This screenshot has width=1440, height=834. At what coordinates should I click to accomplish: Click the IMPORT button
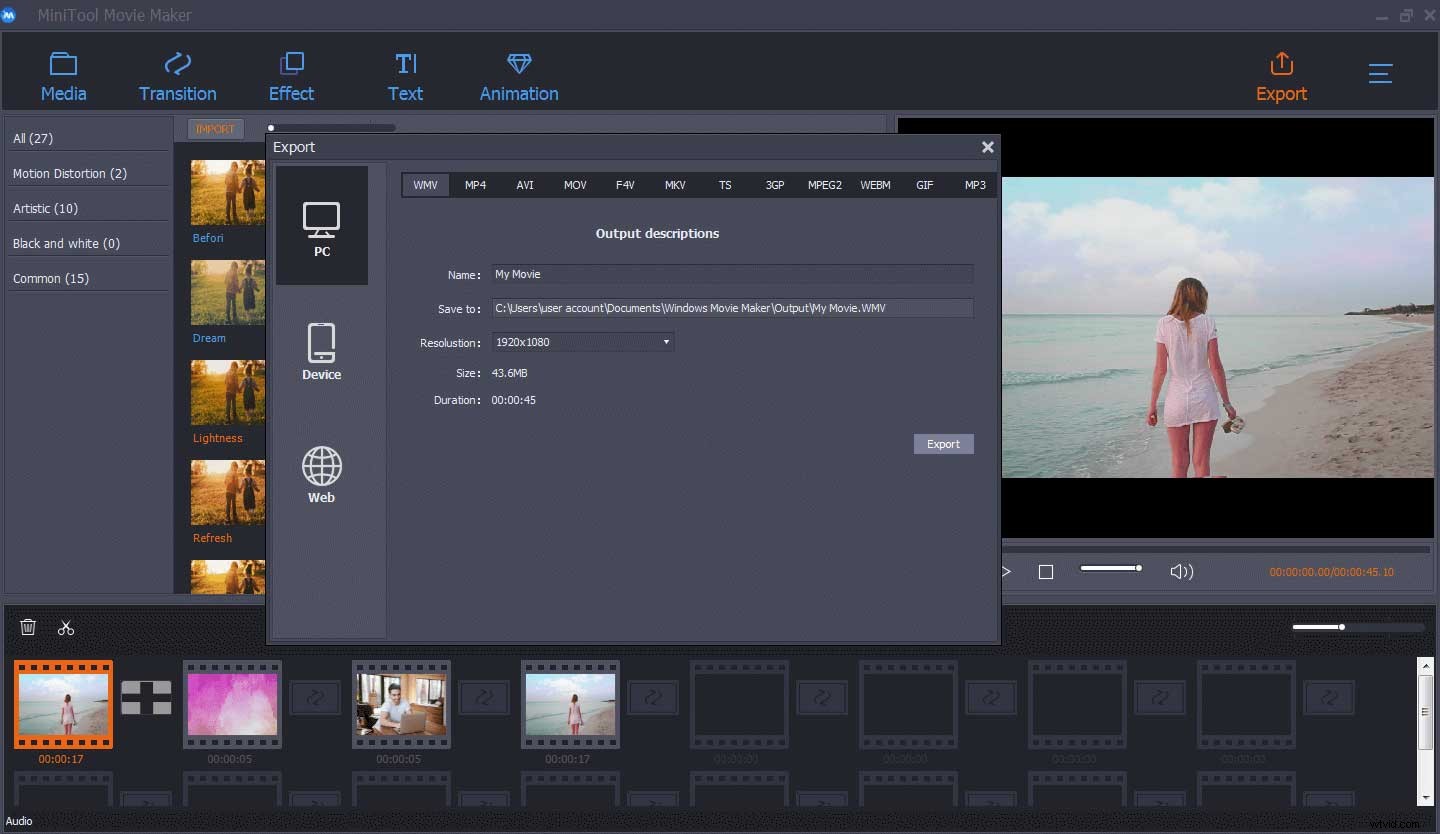214,128
